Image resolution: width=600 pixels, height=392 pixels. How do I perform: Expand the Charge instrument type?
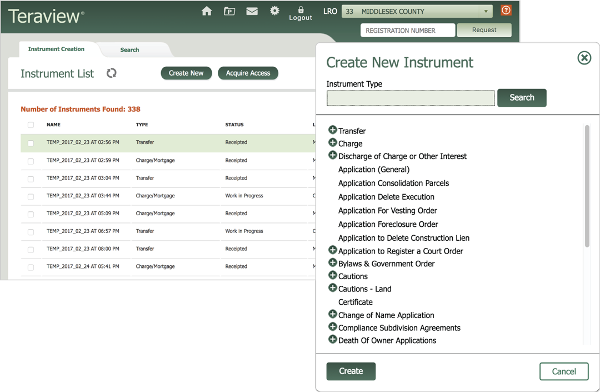[x=333, y=142]
